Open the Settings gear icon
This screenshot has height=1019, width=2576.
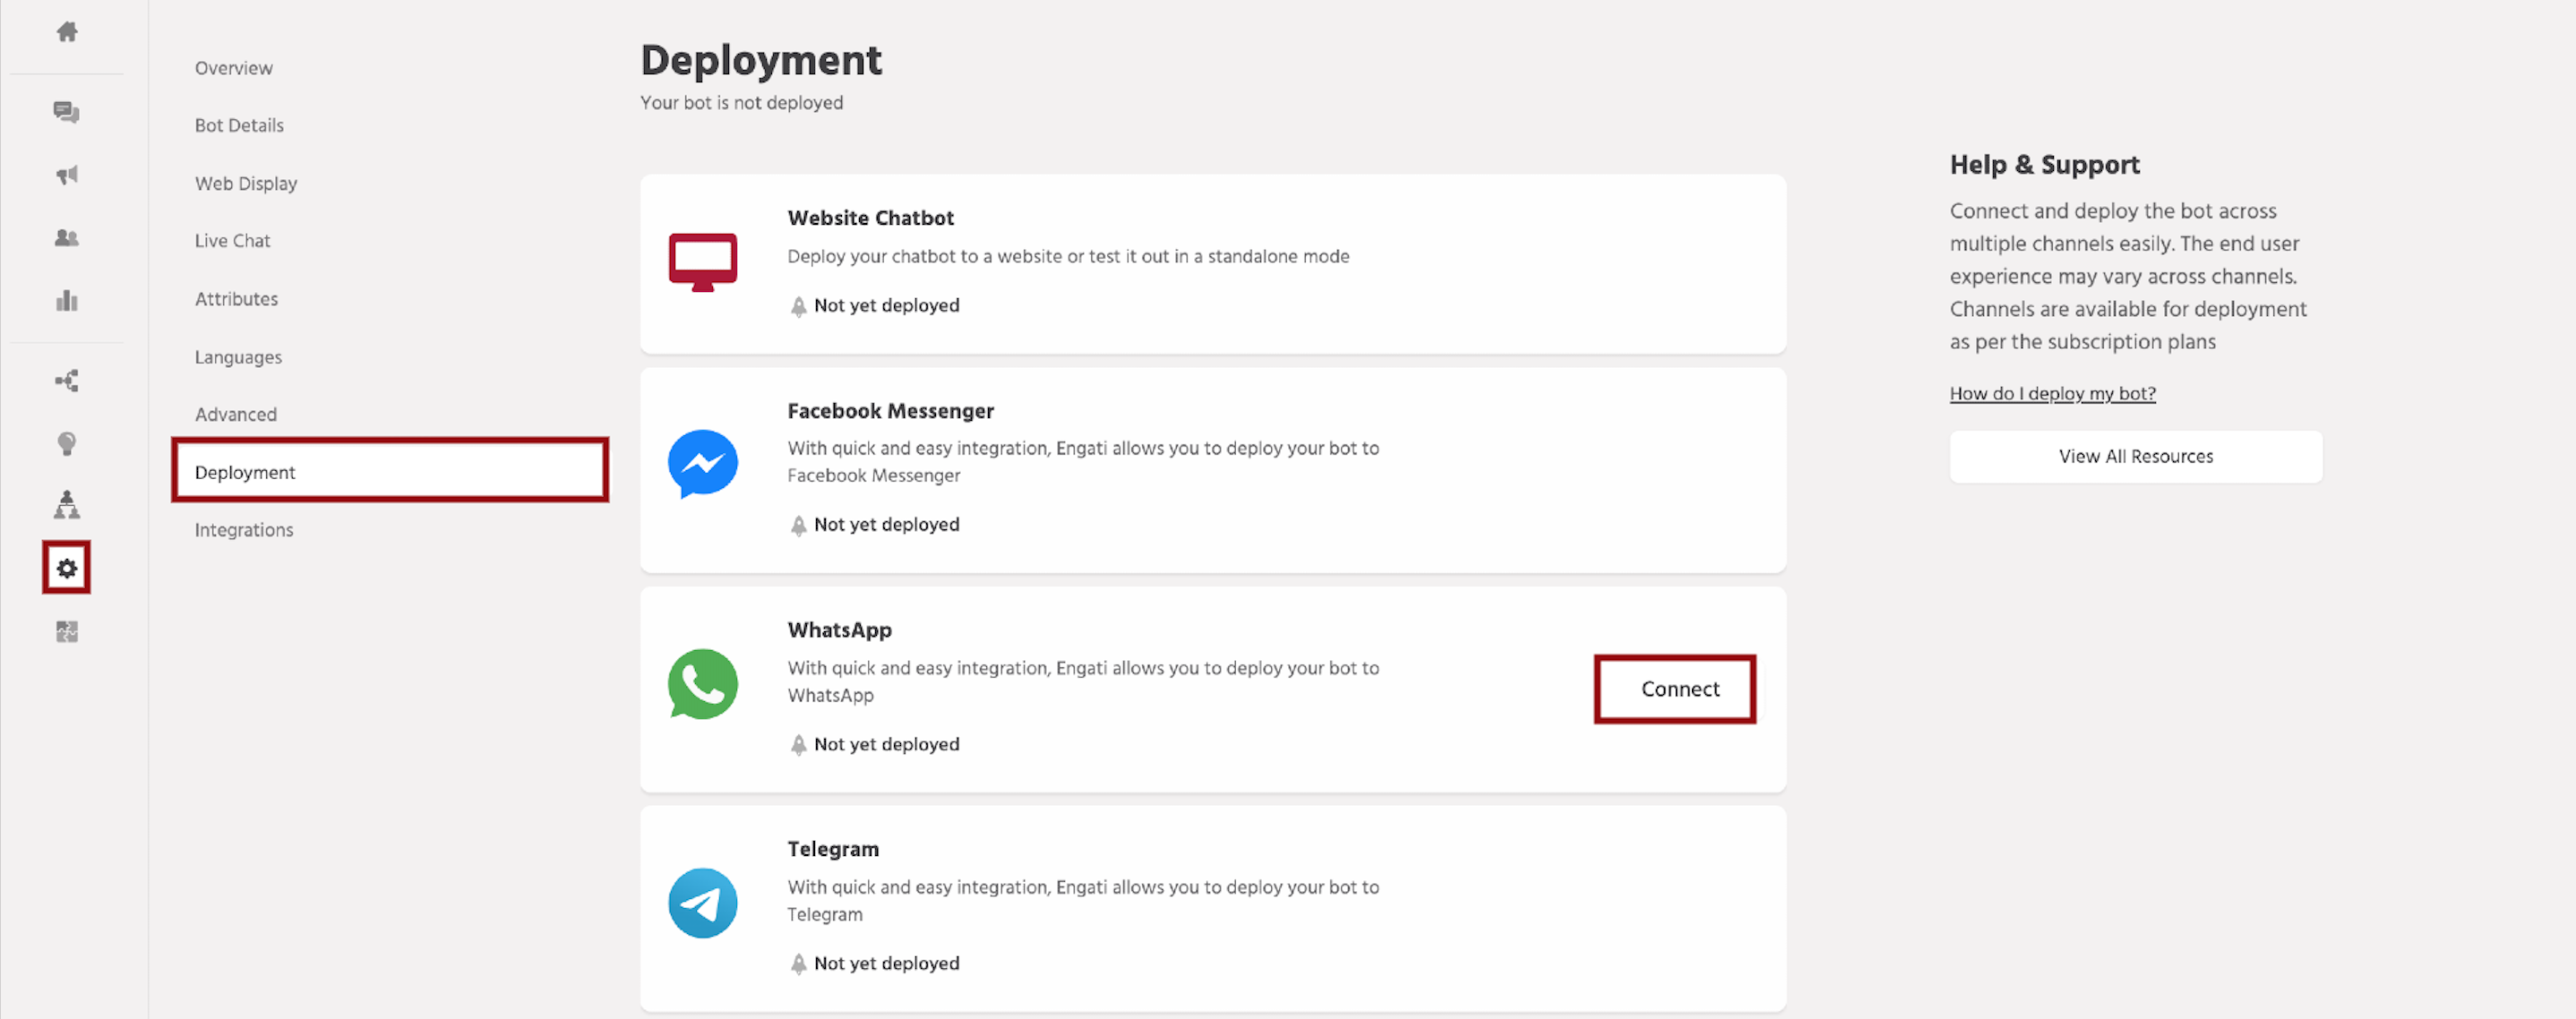pyautogui.click(x=66, y=567)
